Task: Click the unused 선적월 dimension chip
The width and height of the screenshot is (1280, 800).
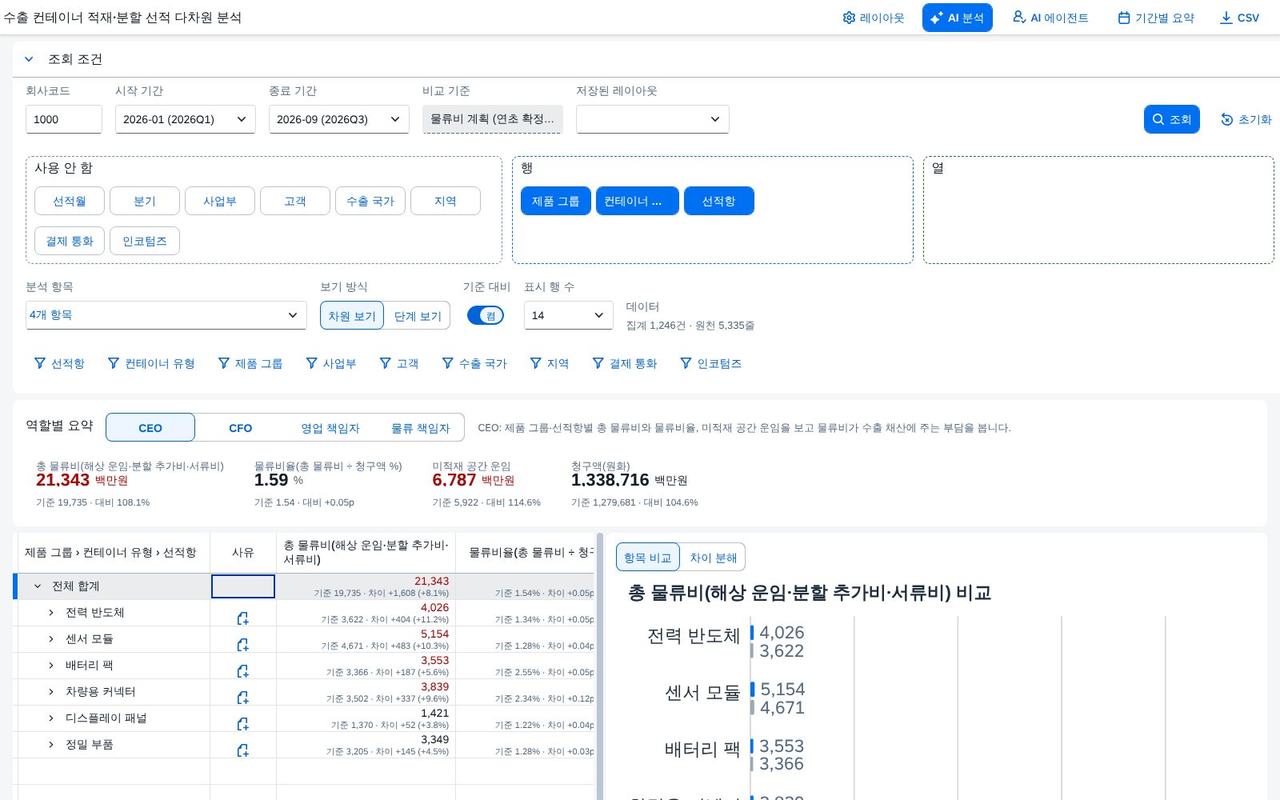Action: click(69, 201)
